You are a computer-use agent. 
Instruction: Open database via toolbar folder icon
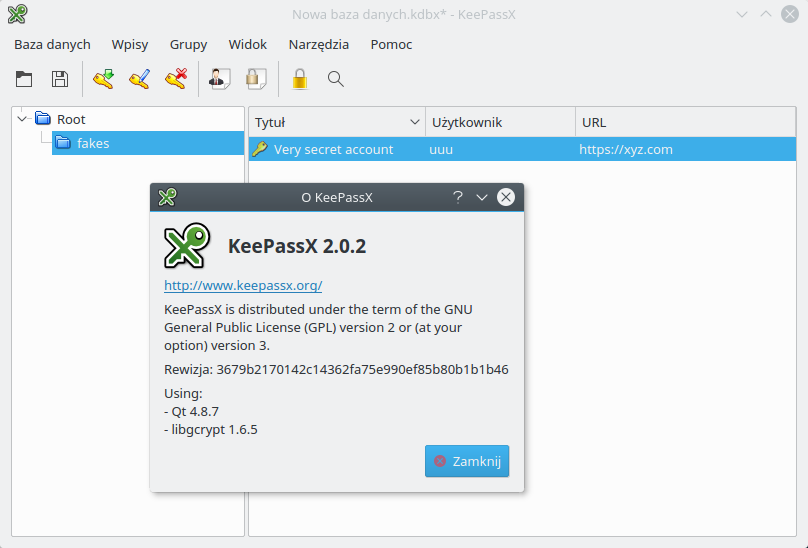[24, 79]
